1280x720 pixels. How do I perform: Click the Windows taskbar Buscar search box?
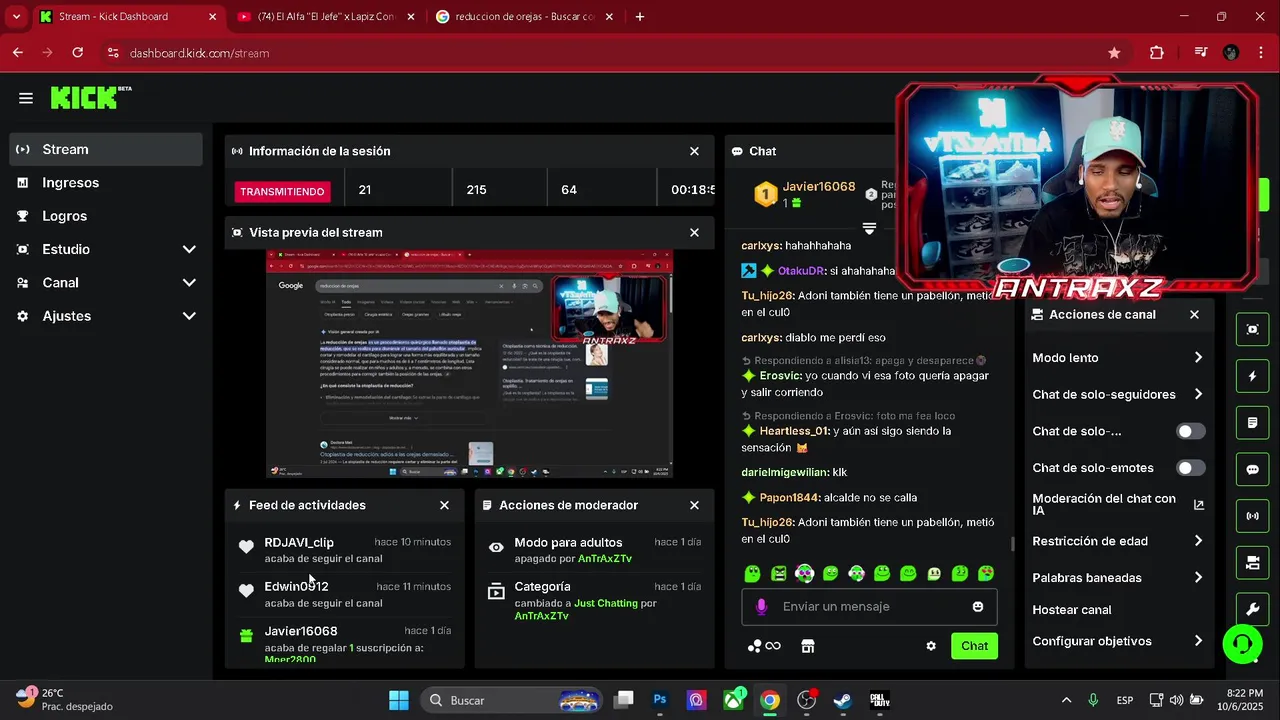(513, 700)
